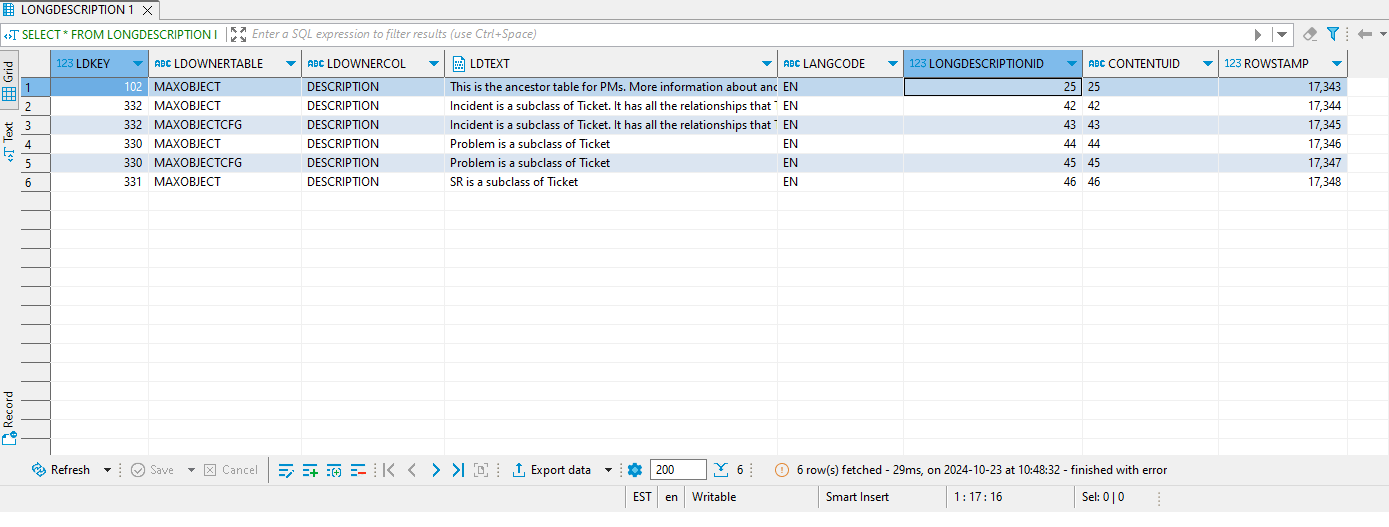Open the navigation history dropdown arrow
This screenshot has height=527, width=1389.
point(1381,34)
